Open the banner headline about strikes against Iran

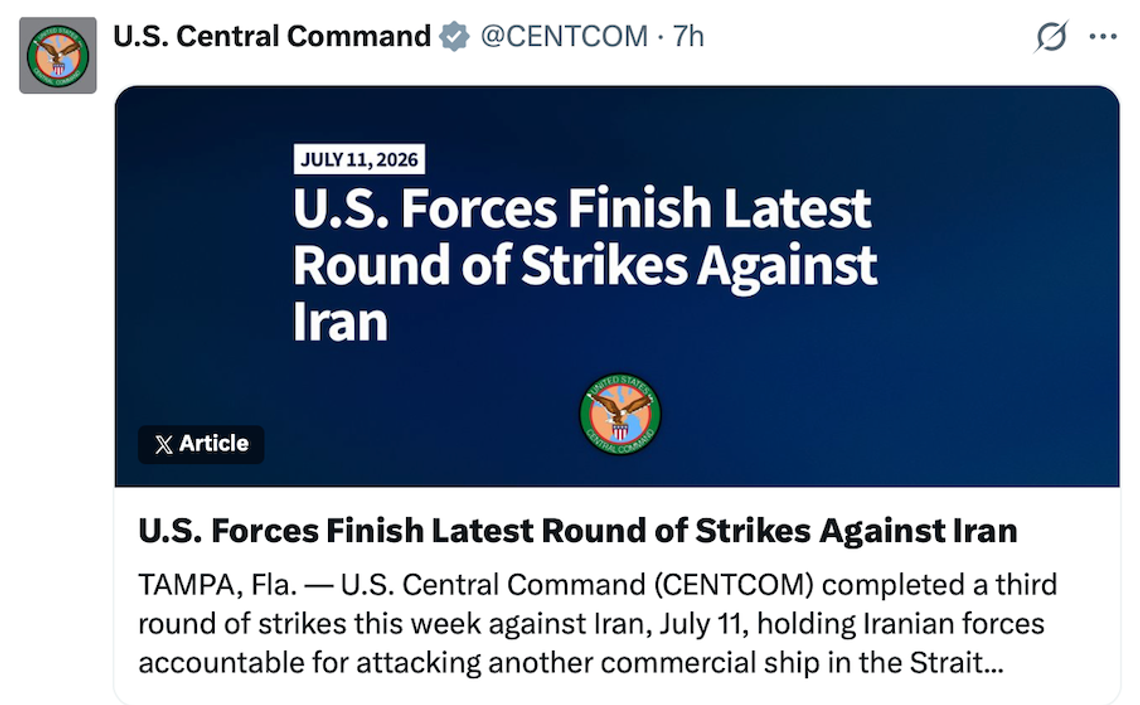[585, 265]
